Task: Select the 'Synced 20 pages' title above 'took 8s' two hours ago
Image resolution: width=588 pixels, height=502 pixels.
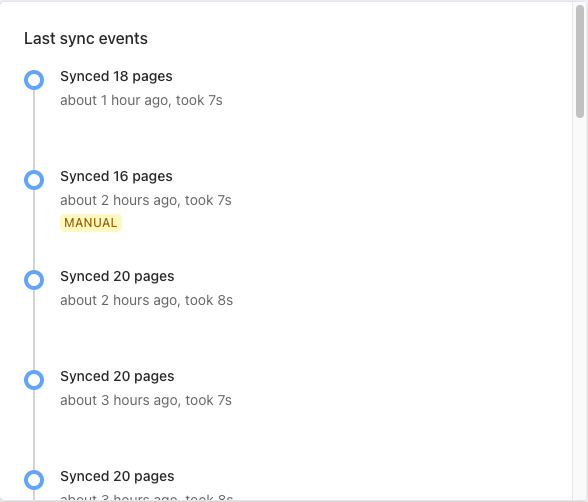Action: (117, 276)
